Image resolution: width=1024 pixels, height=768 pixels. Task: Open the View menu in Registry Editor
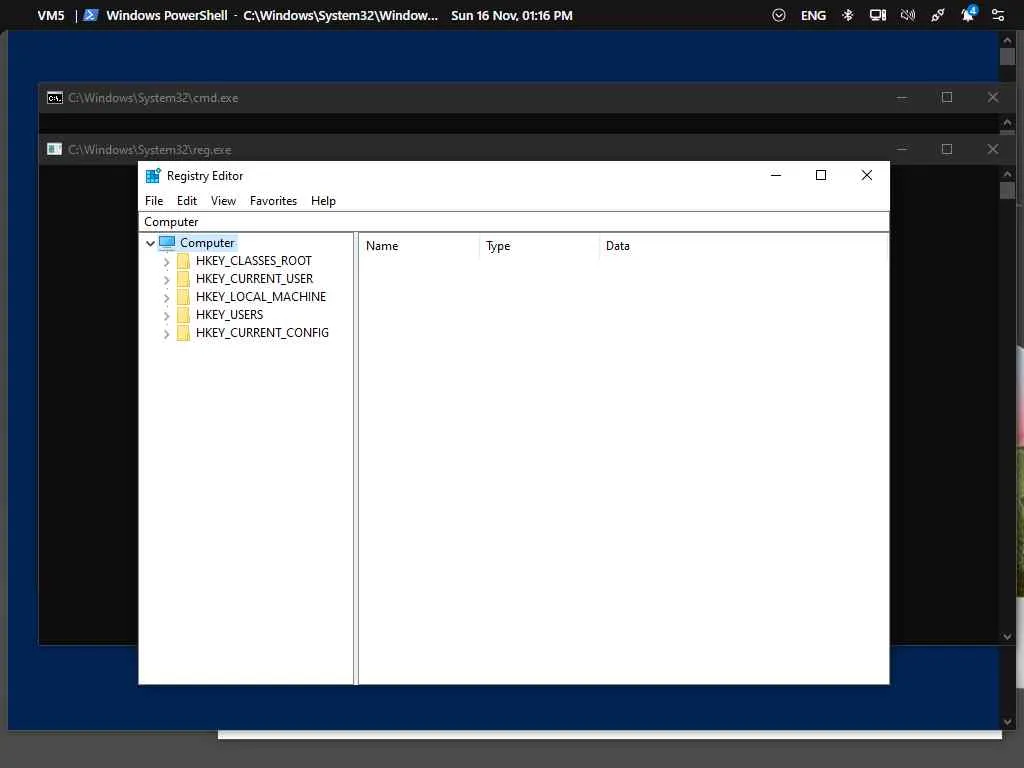tap(223, 200)
